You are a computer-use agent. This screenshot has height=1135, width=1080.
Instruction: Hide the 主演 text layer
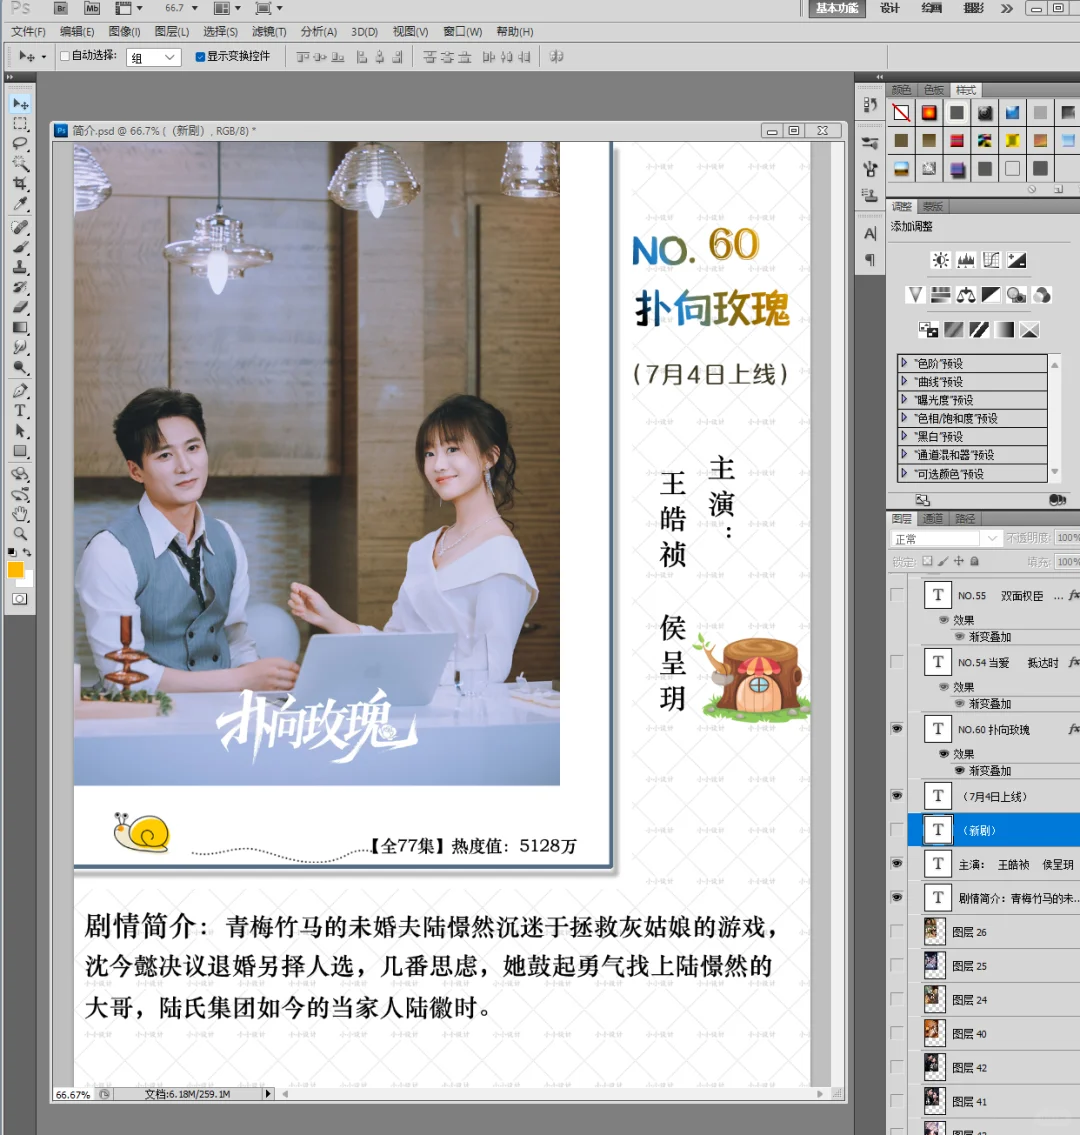(897, 863)
